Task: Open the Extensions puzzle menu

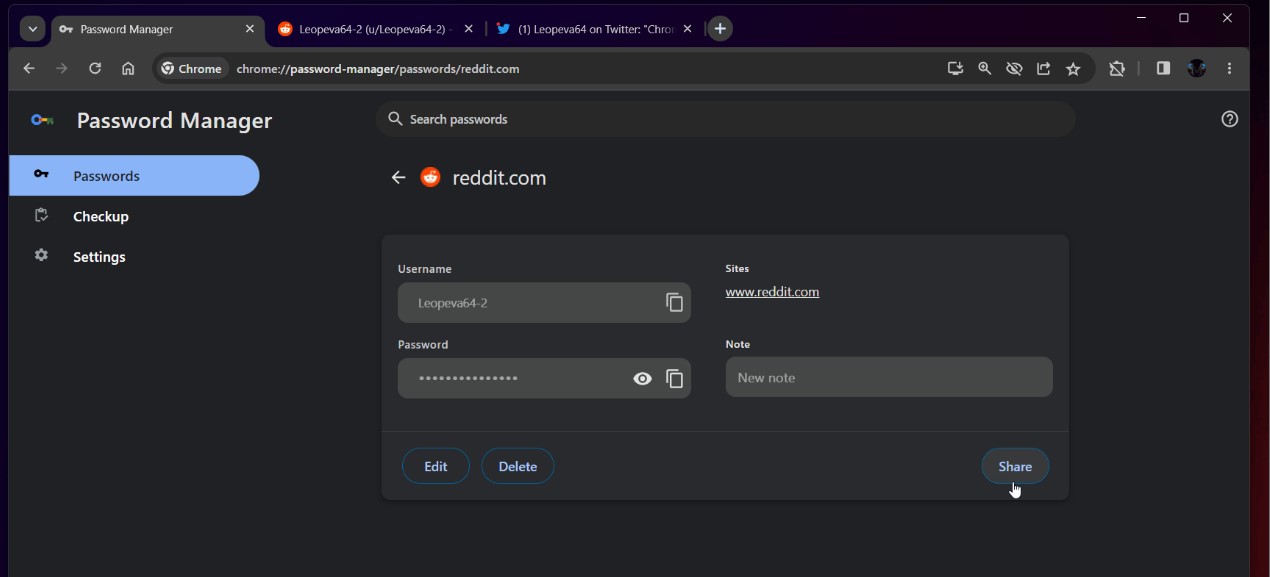Action: (1117, 69)
